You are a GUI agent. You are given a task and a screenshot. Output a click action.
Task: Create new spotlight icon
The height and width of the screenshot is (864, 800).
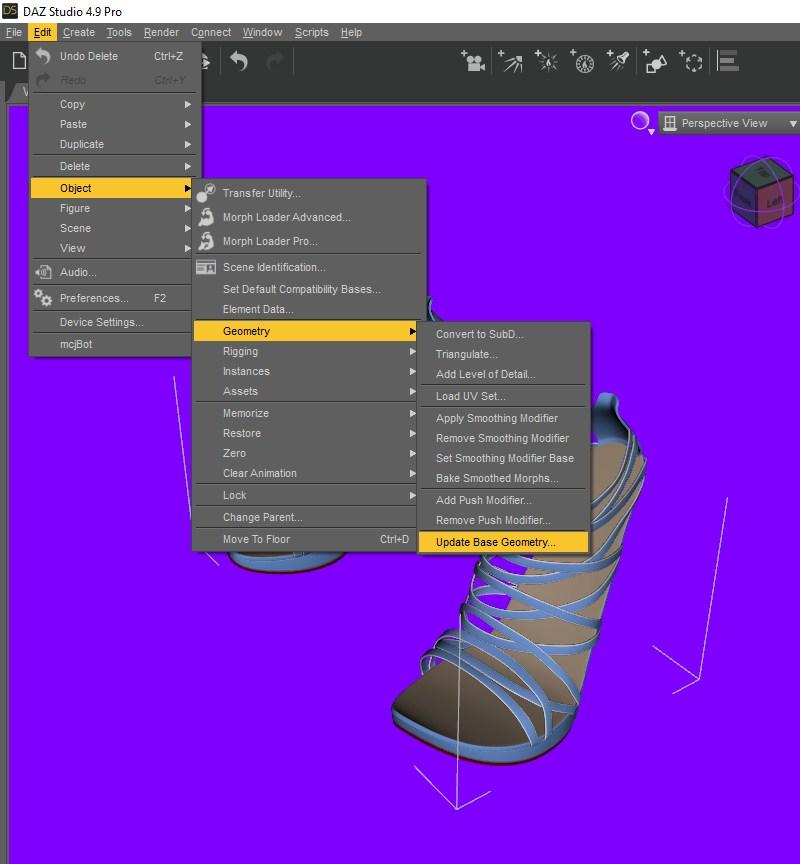tap(618, 61)
